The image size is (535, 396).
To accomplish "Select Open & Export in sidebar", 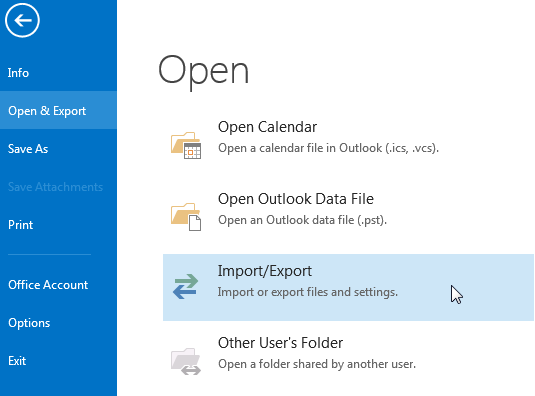I will [x=58, y=111].
